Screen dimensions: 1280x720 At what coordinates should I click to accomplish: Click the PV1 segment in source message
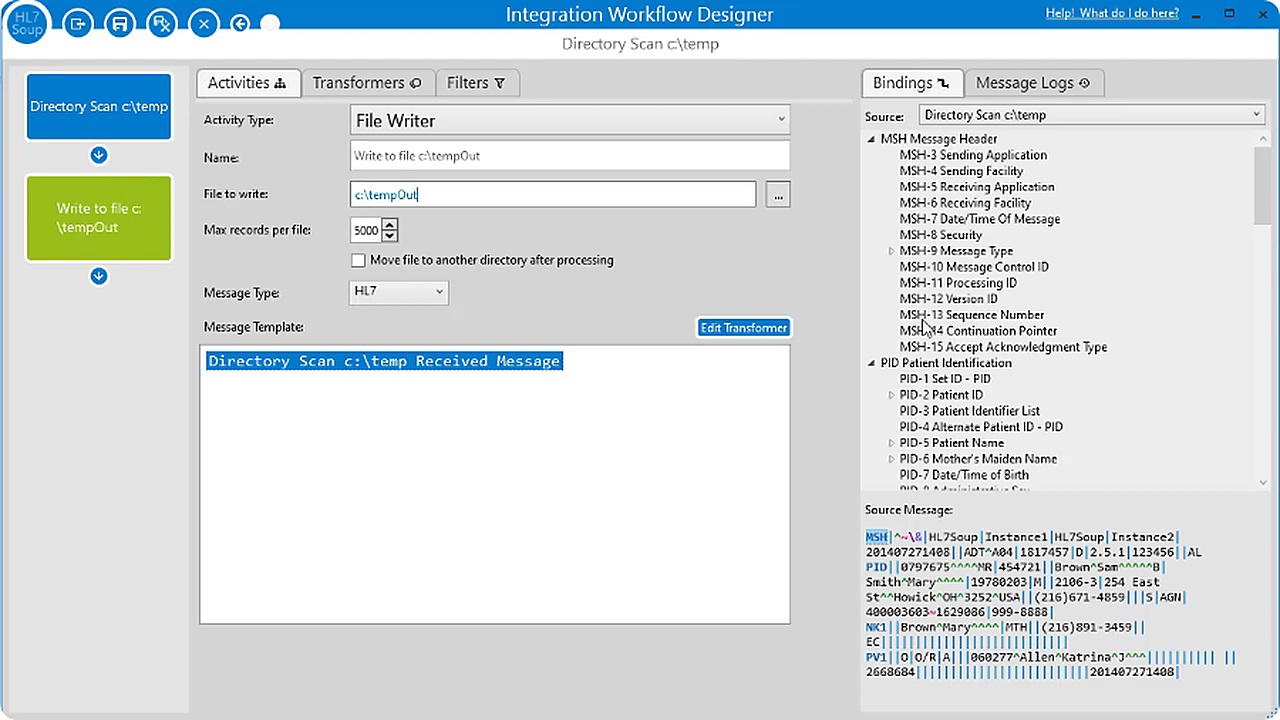pyautogui.click(x=876, y=657)
